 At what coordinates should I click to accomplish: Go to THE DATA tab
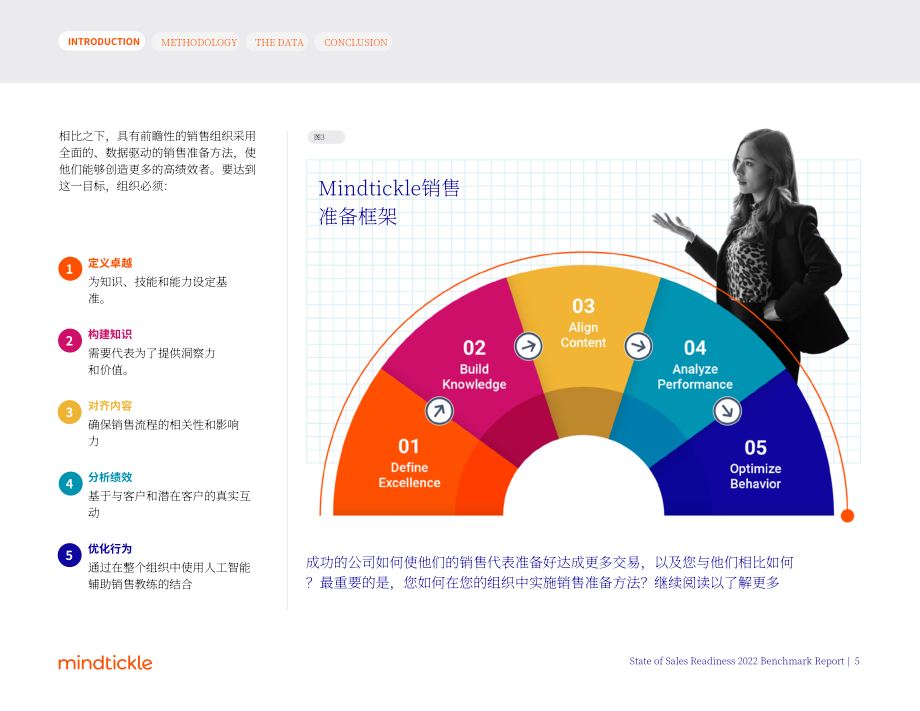277,42
